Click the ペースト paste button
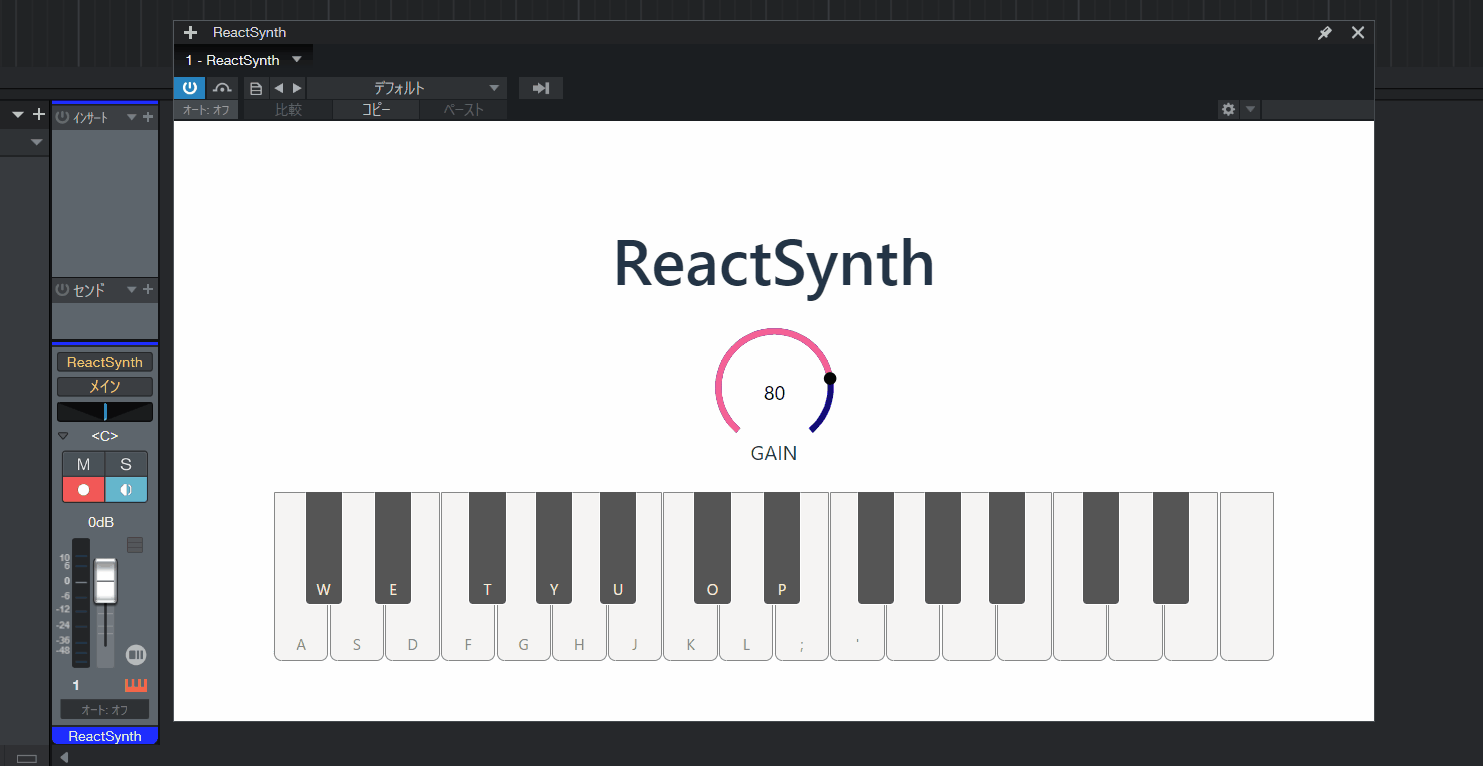The width and height of the screenshot is (1483, 766). pyautogui.click(x=463, y=110)
